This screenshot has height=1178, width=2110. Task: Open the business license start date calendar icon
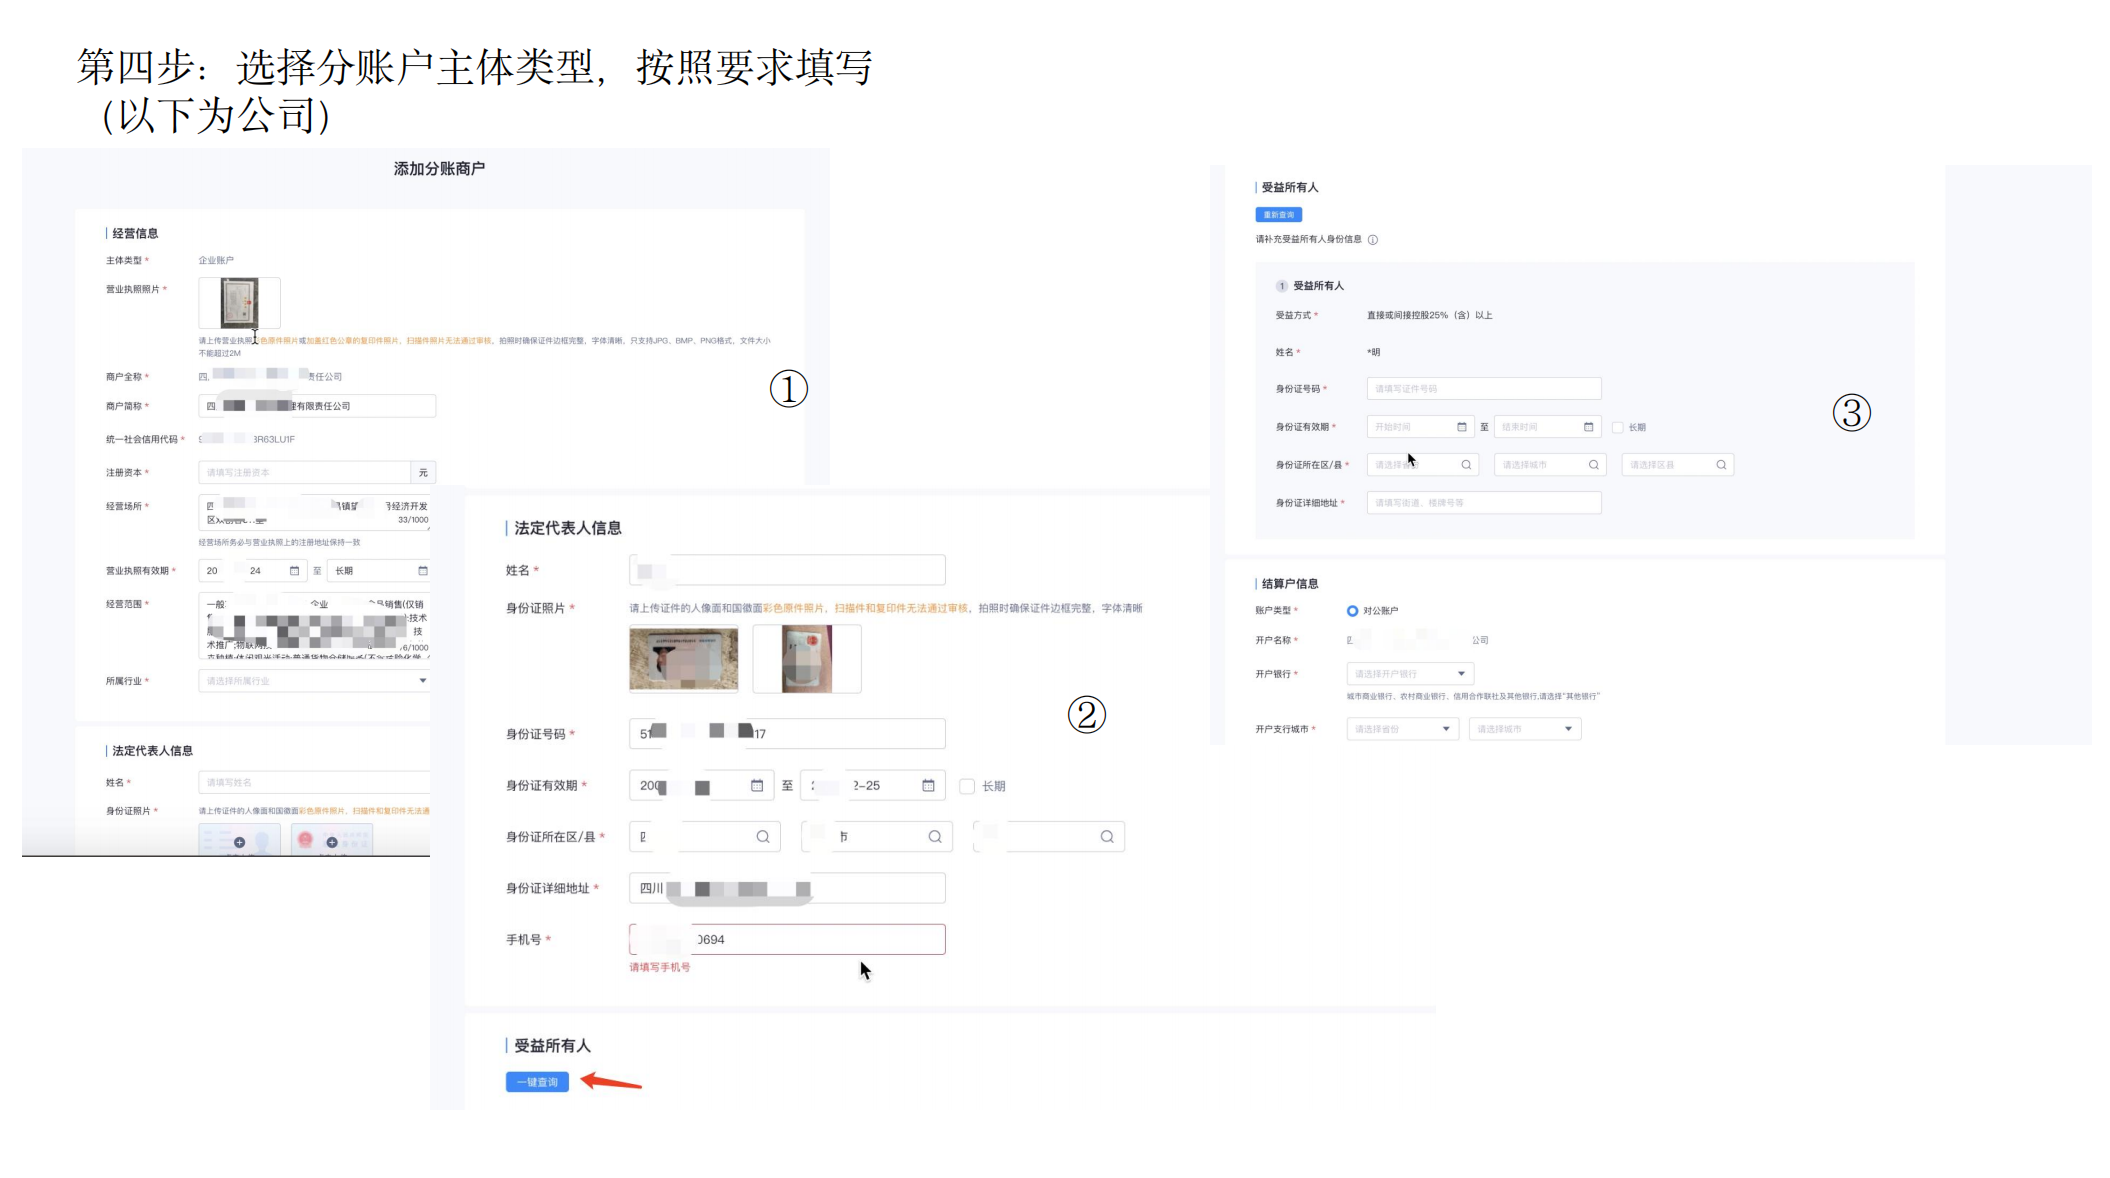click(x=294, y=571)
